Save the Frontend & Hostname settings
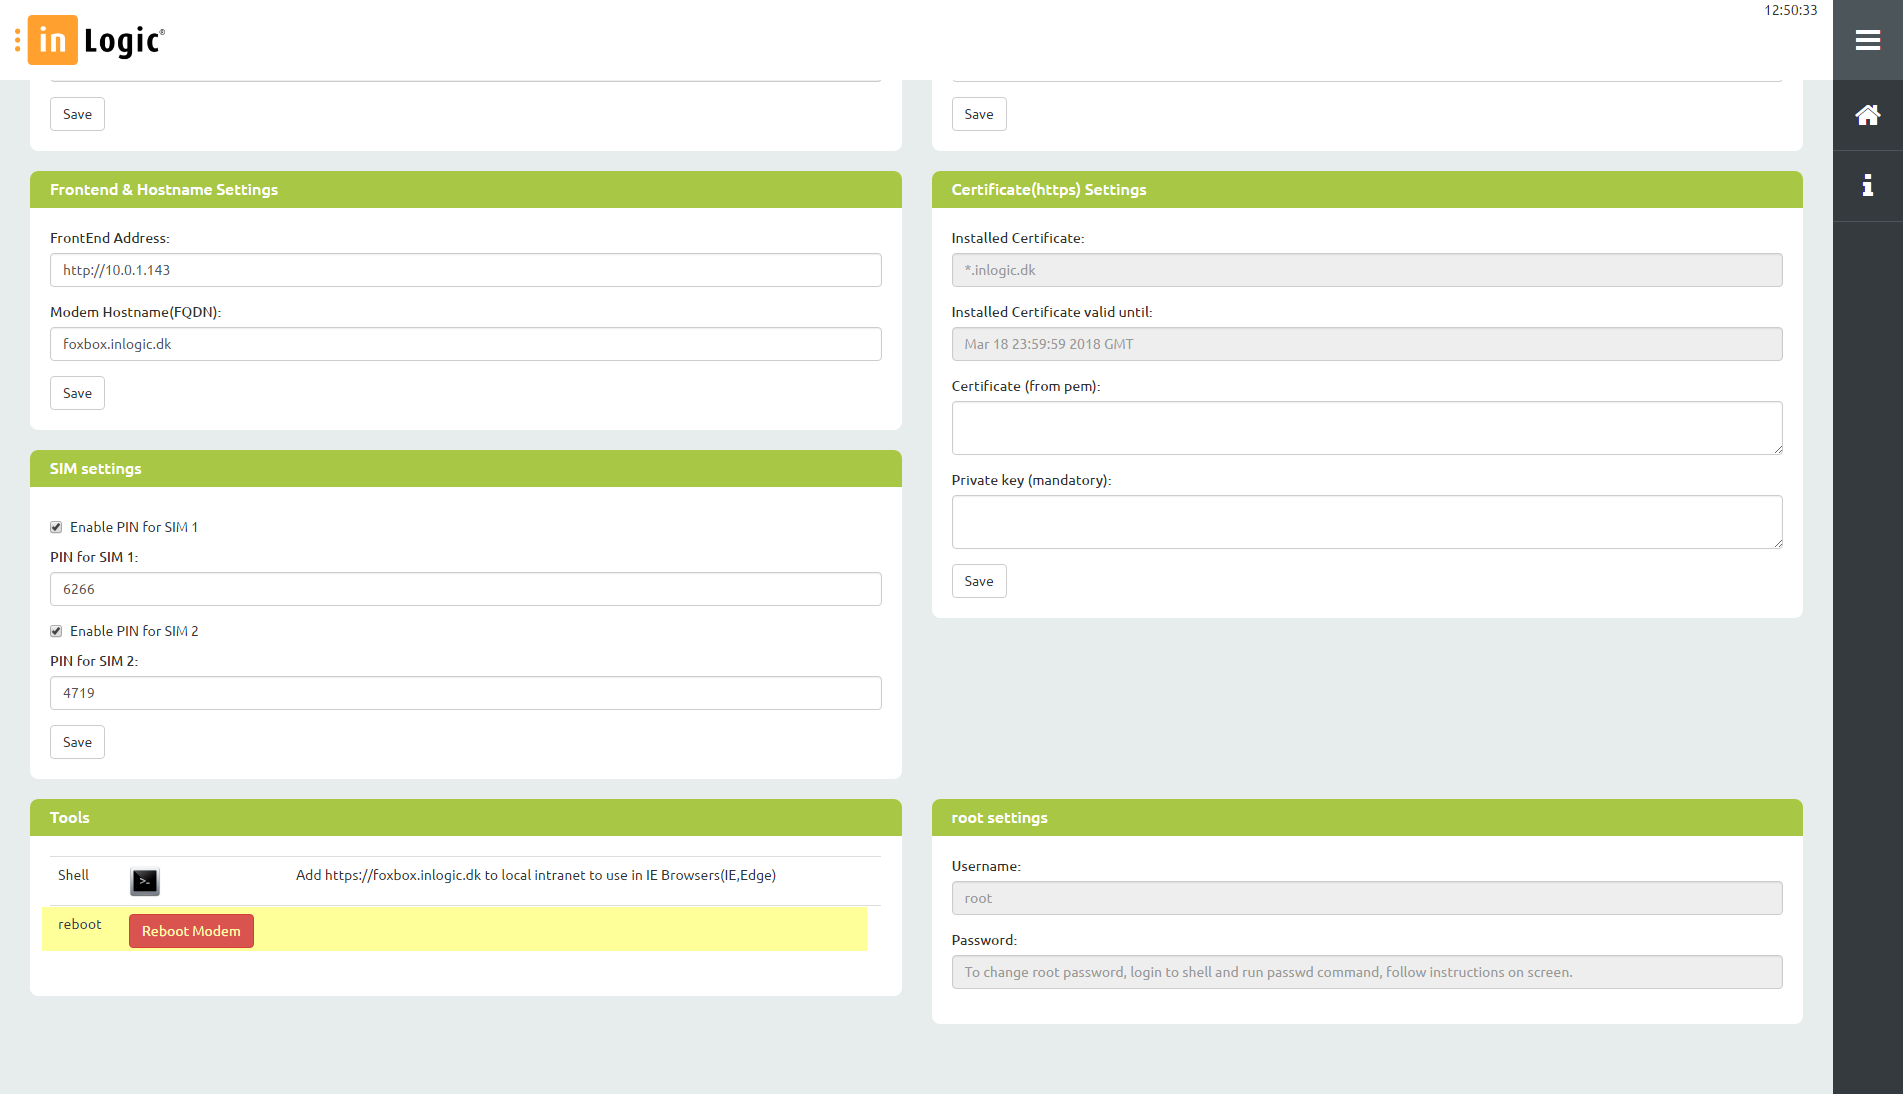The height and width of the screenshot is (1094, 1903). point(77,393)
